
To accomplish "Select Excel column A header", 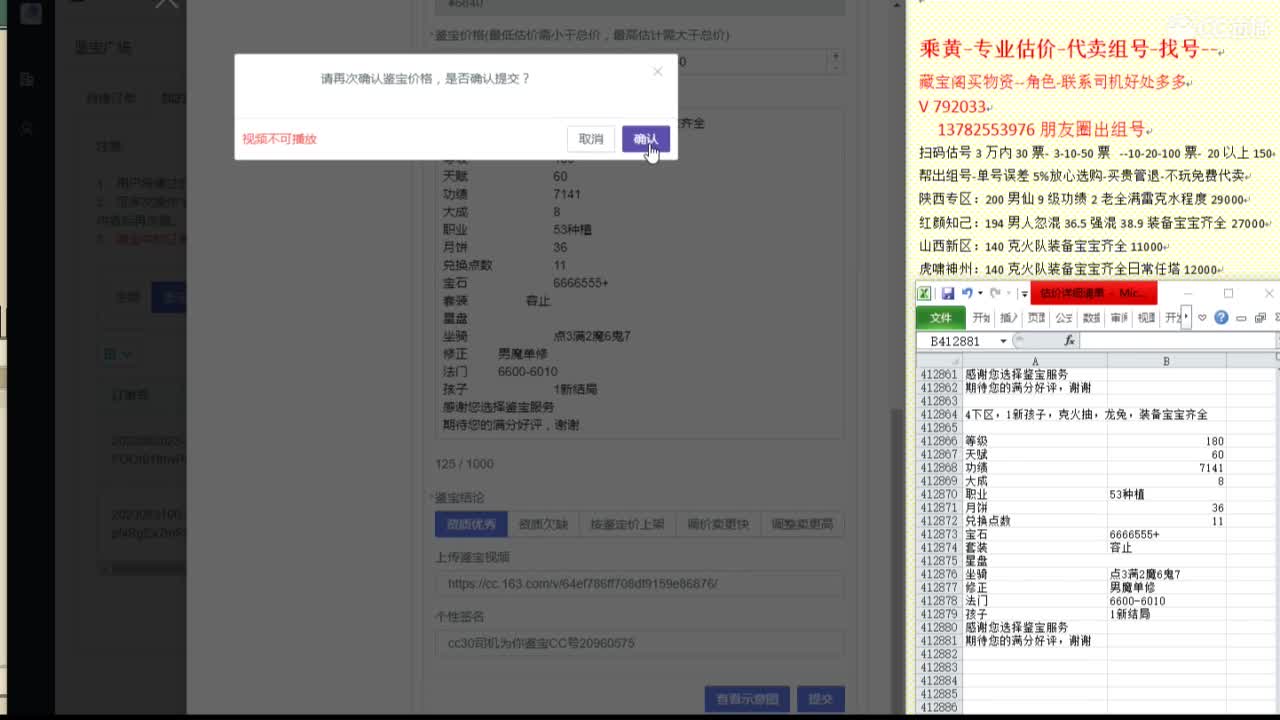I will click(1035, 361).
